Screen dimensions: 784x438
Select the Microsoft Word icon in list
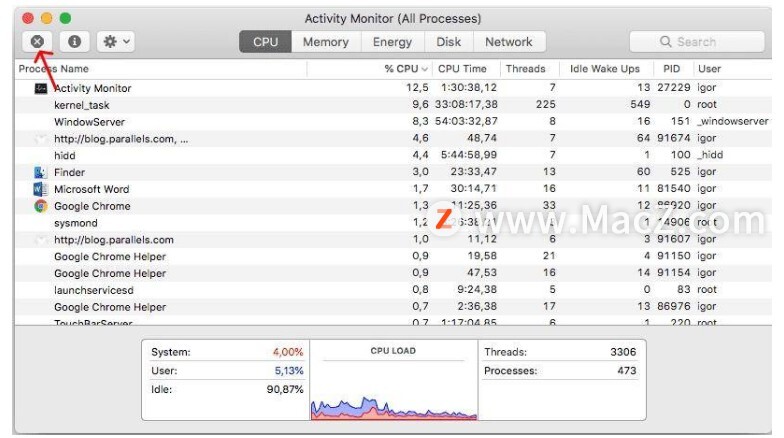click(40, 190)
